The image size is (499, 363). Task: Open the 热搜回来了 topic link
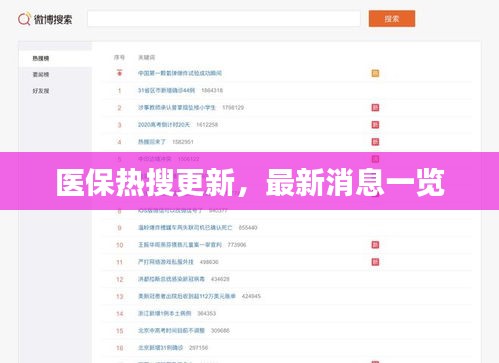pyautogui.click(x=152, y=142)
